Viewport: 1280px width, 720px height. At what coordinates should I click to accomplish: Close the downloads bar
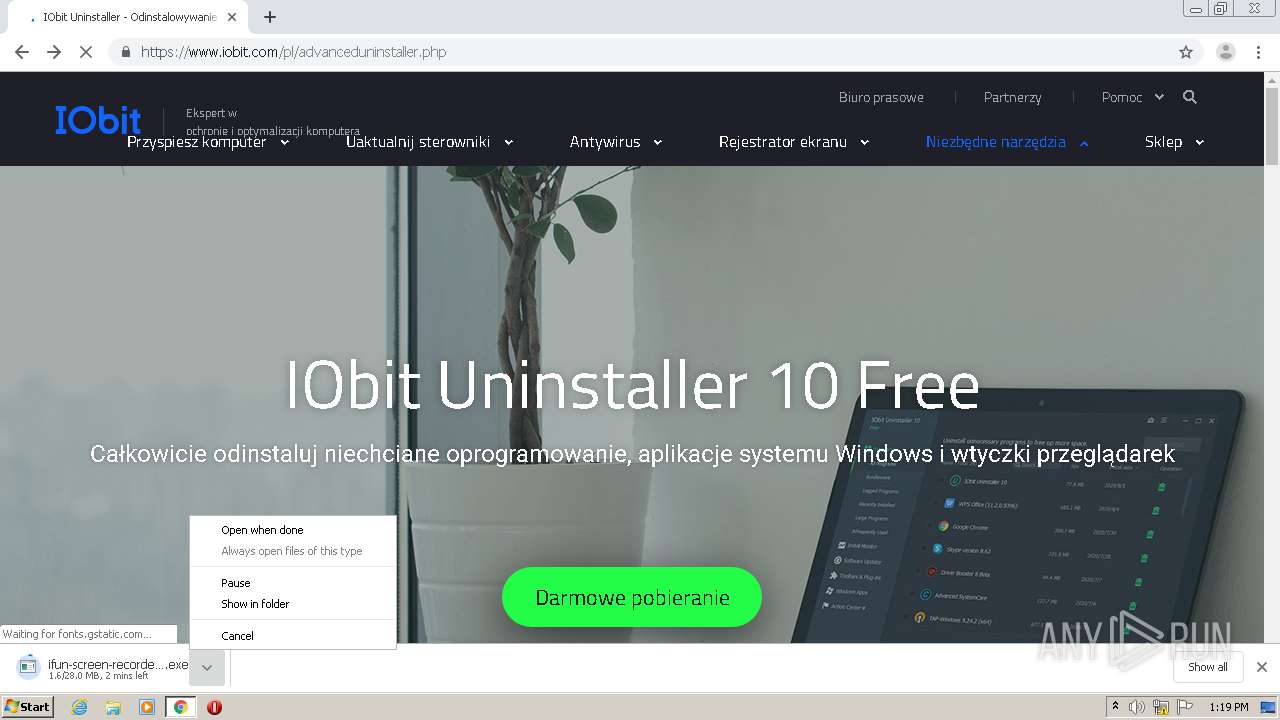tap(1262, 667)
